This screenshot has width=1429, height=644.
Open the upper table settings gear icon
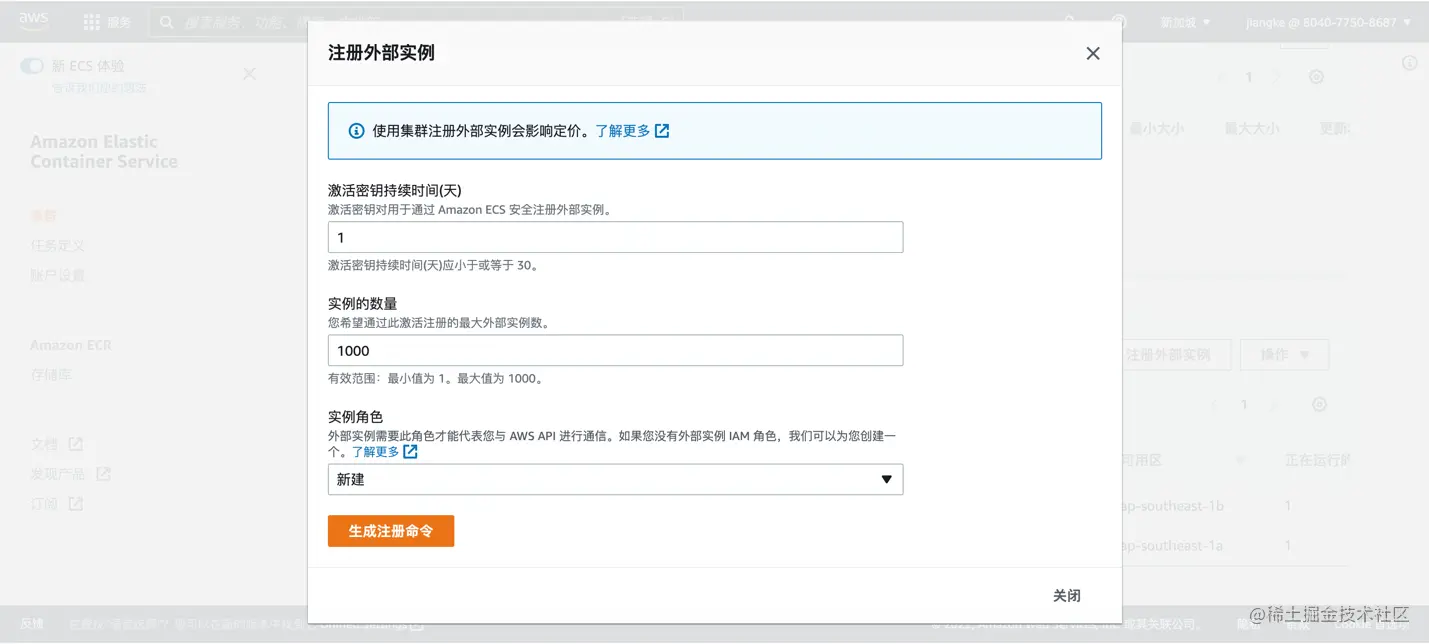tap(1317, 77)
